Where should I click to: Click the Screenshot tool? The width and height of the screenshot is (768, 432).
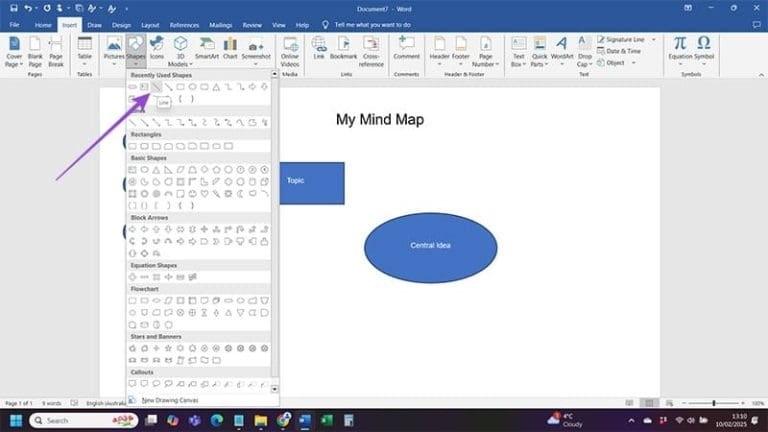256,51
